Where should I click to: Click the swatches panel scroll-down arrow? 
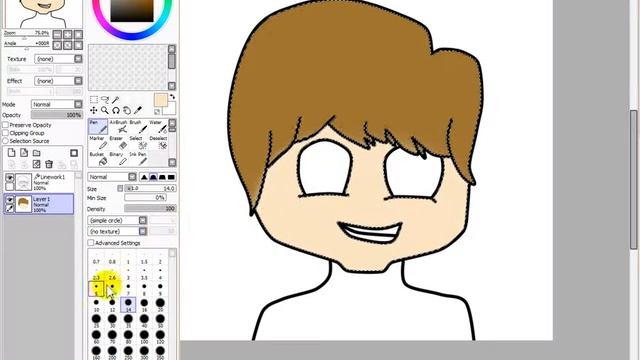point(172,86)
